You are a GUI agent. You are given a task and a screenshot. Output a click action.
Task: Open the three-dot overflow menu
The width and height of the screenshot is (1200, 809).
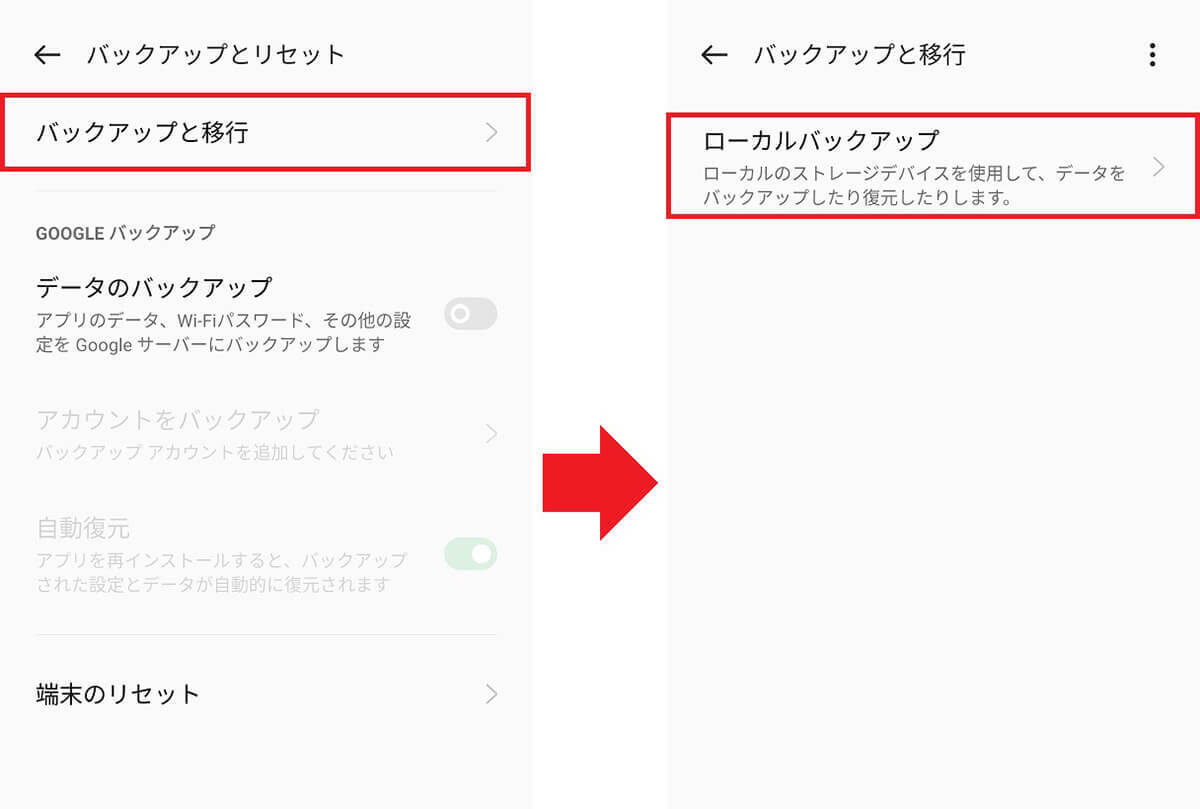click(1153, 55)
